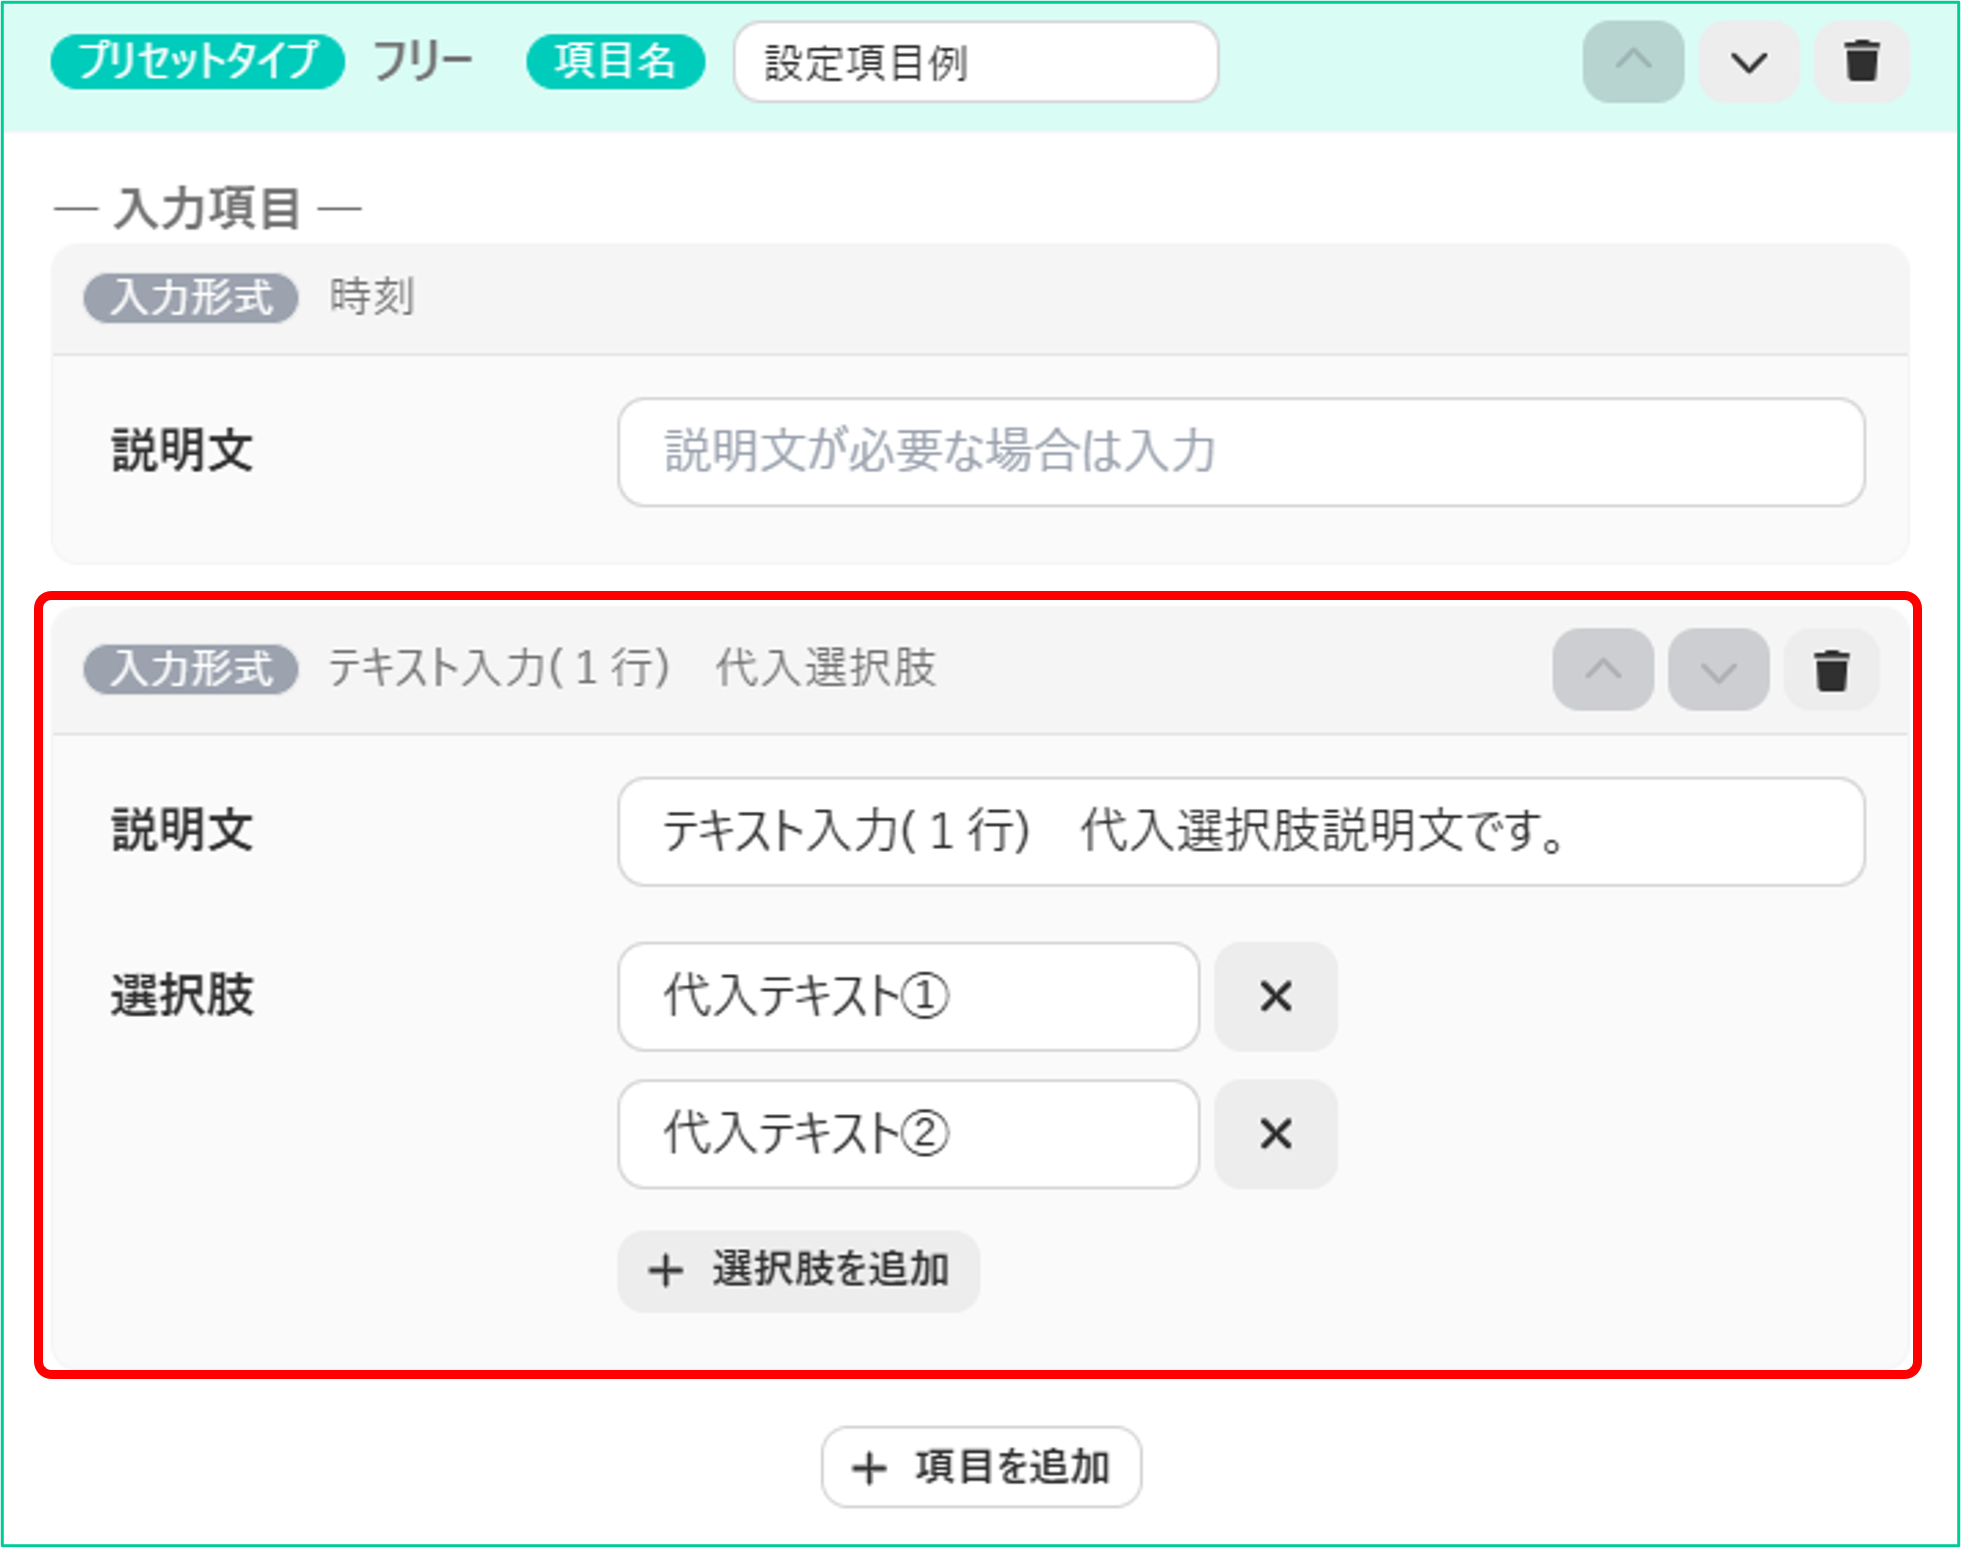The height and width of the screenshot is (1548, 1961).
Task: Edit the 代入選択肢説明文 description field
Action: coord(1241,832)
